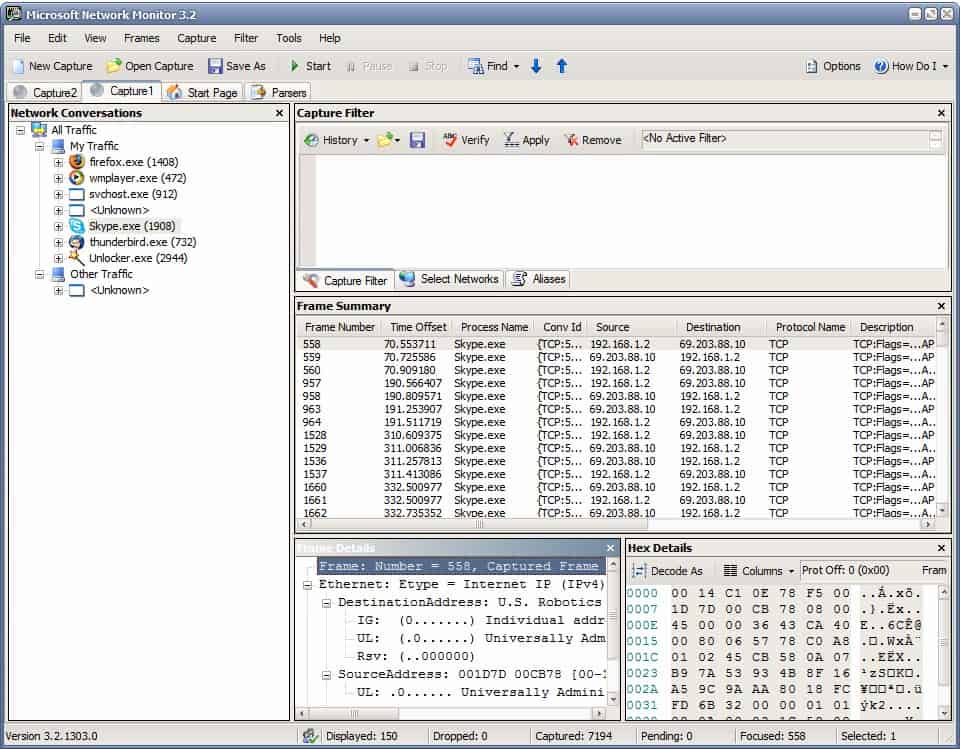Open the Columns dropdown arrow in Hex Details
Screen dimensions: 960x749
[x=791, y=571]
